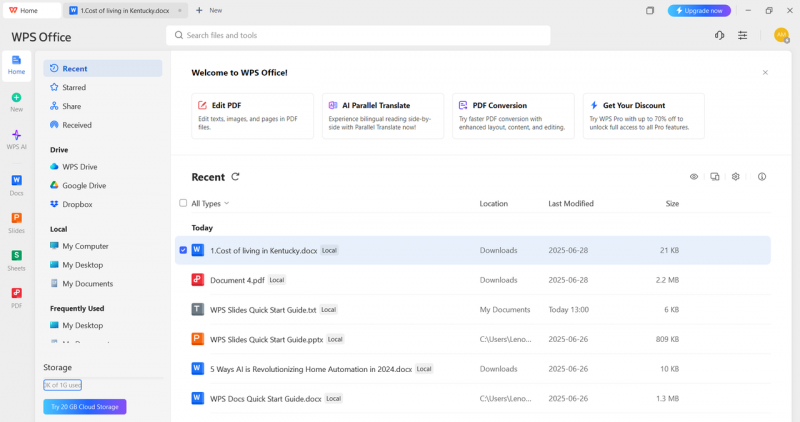The image size is (800, 422).
Task: Click the pptx icon of WPS Slides Quick Start Guide
Action: (197, 339)
